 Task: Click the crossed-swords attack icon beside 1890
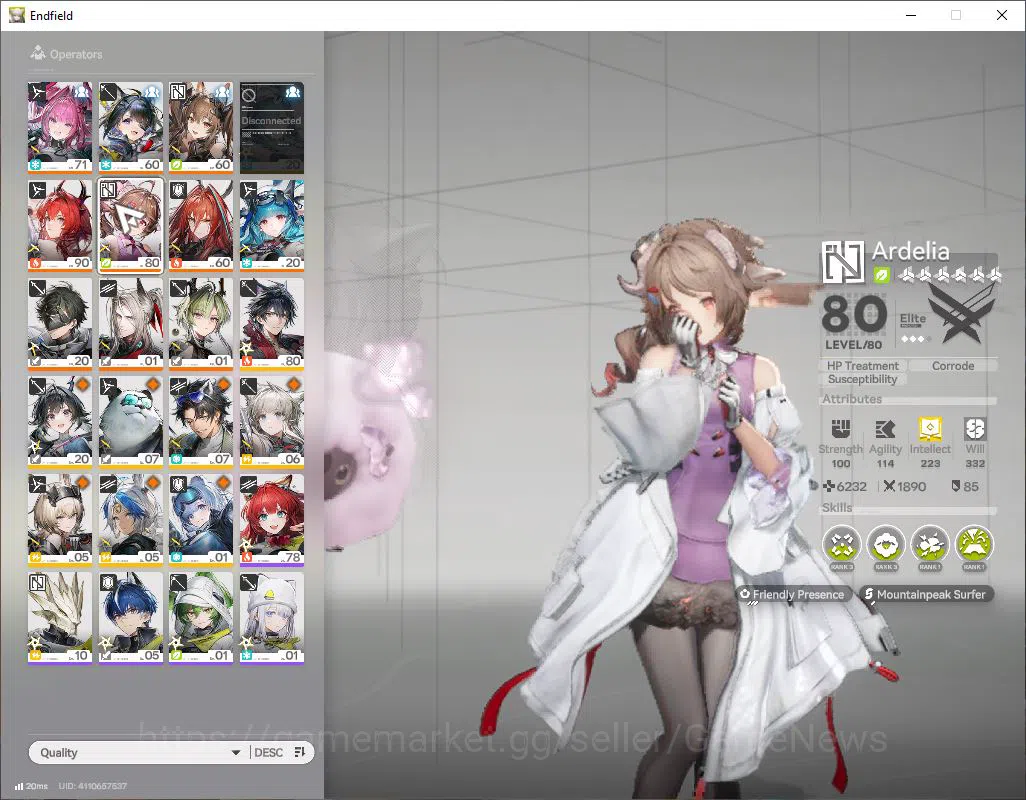tap(889, 486)
